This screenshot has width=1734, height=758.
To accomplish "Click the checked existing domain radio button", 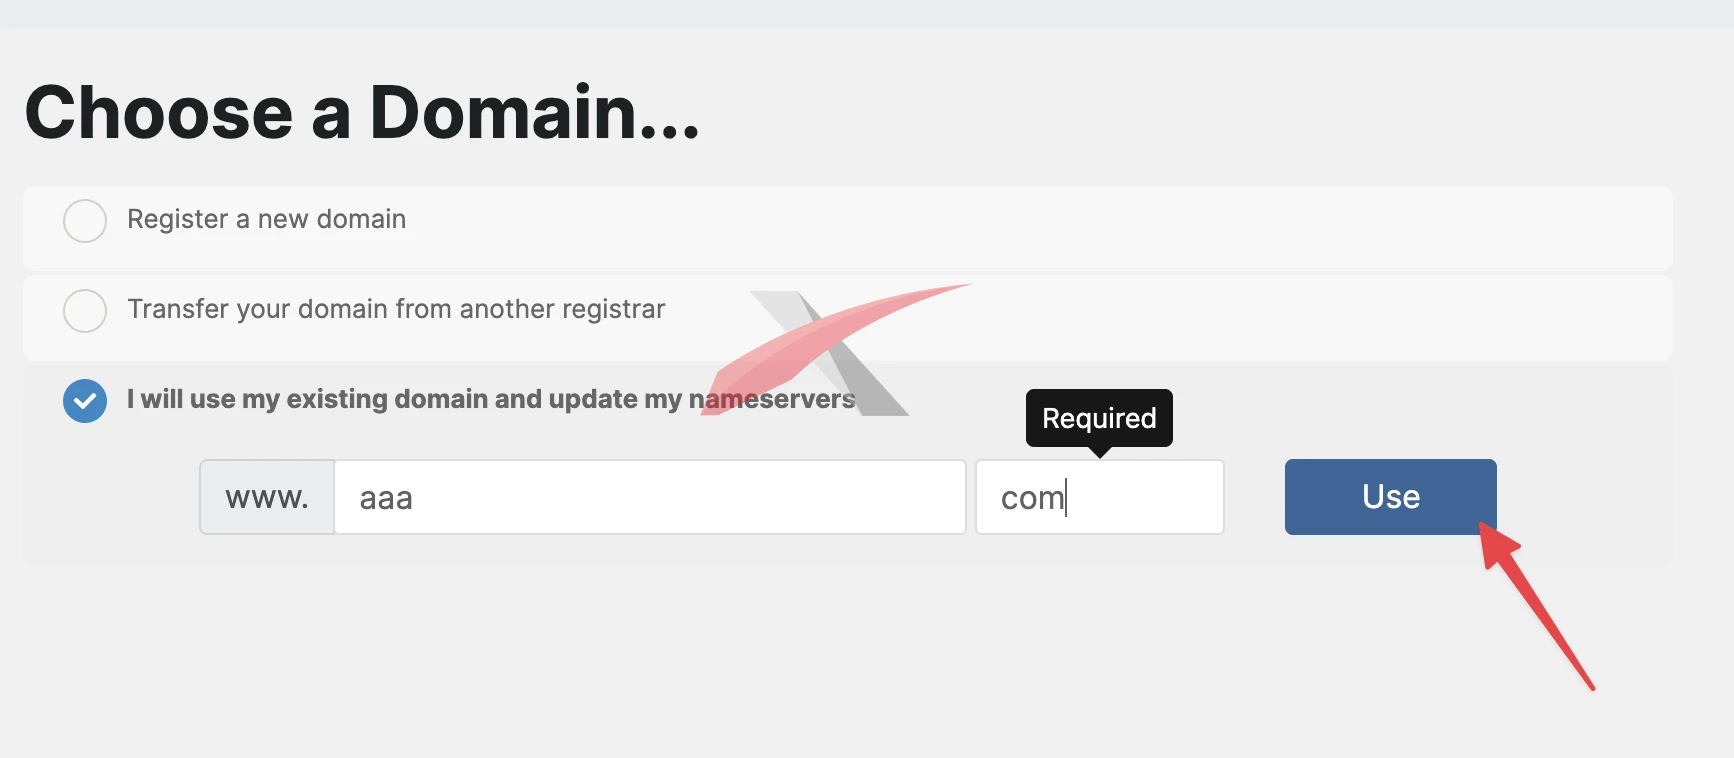I will point(85,401).
